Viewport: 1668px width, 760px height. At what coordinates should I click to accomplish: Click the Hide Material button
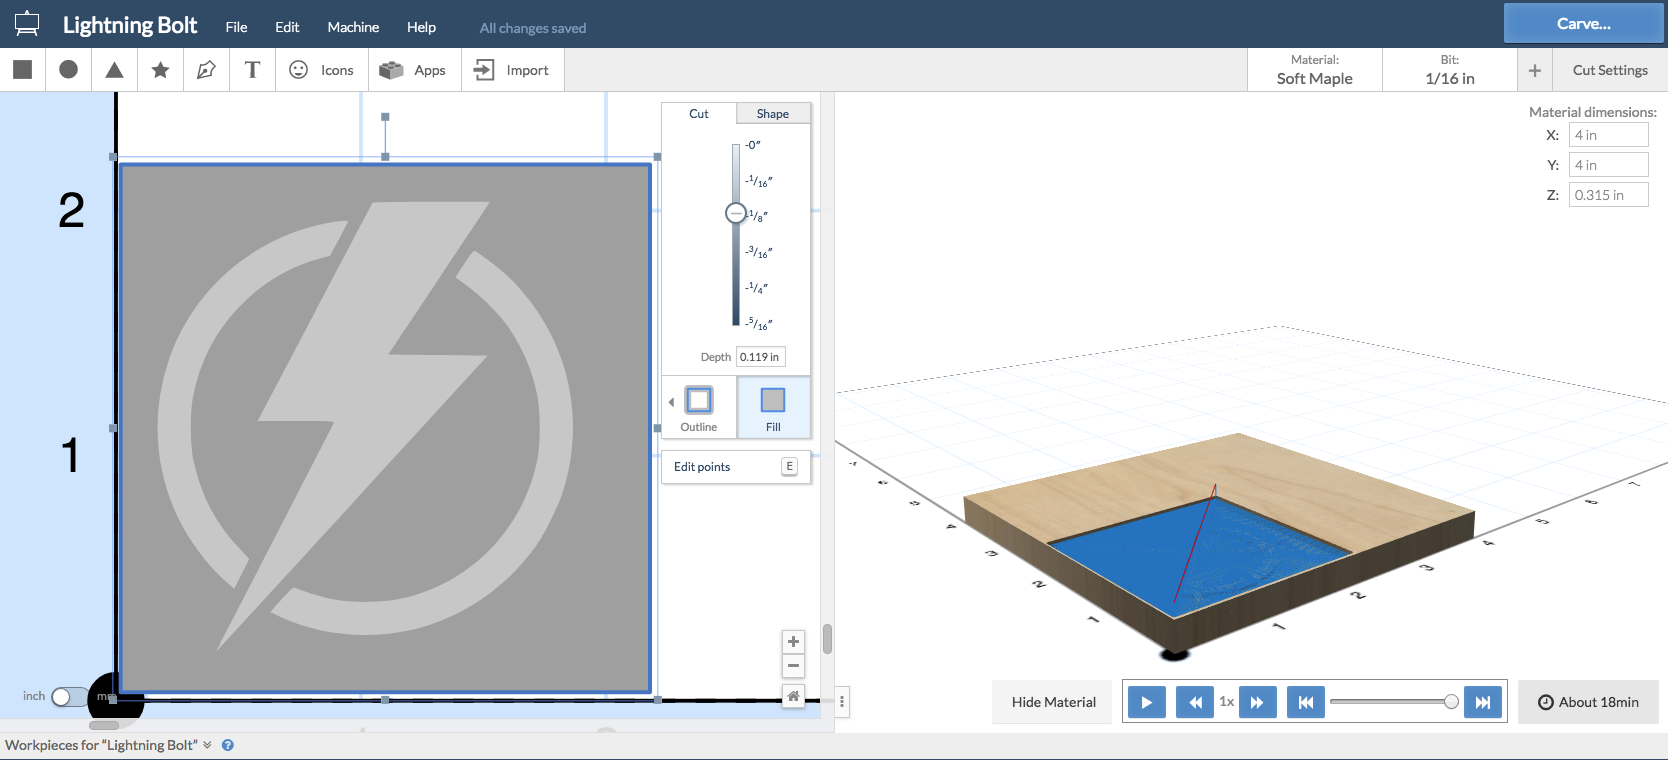1053,702
